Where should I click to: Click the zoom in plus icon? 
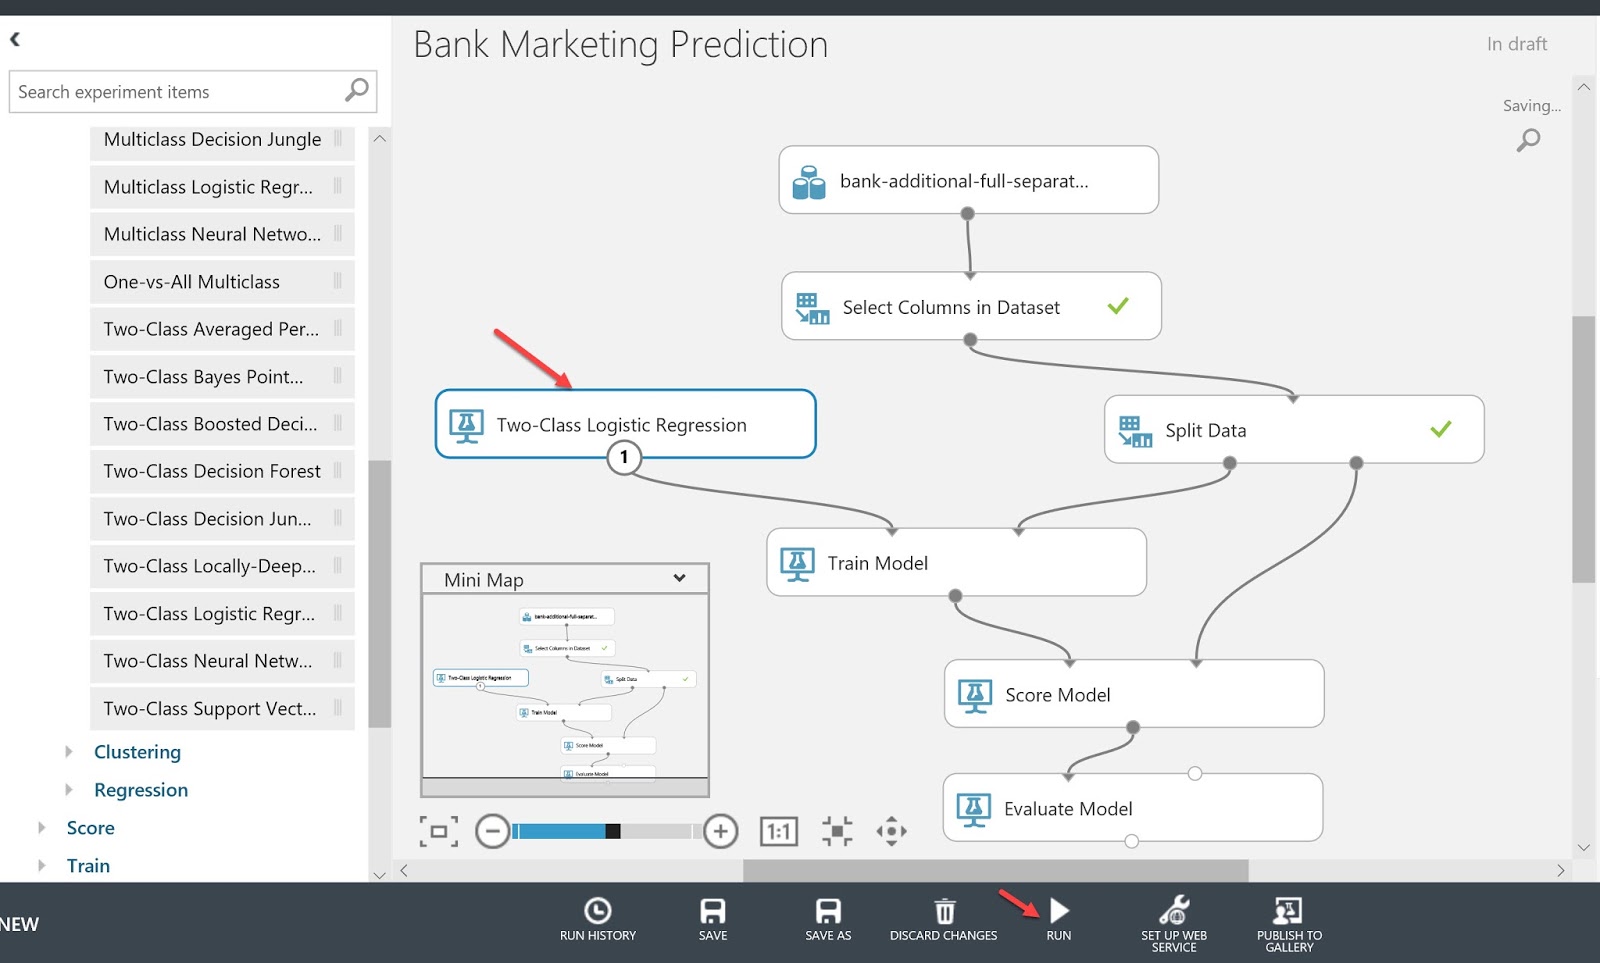click(x=720, y=830)
